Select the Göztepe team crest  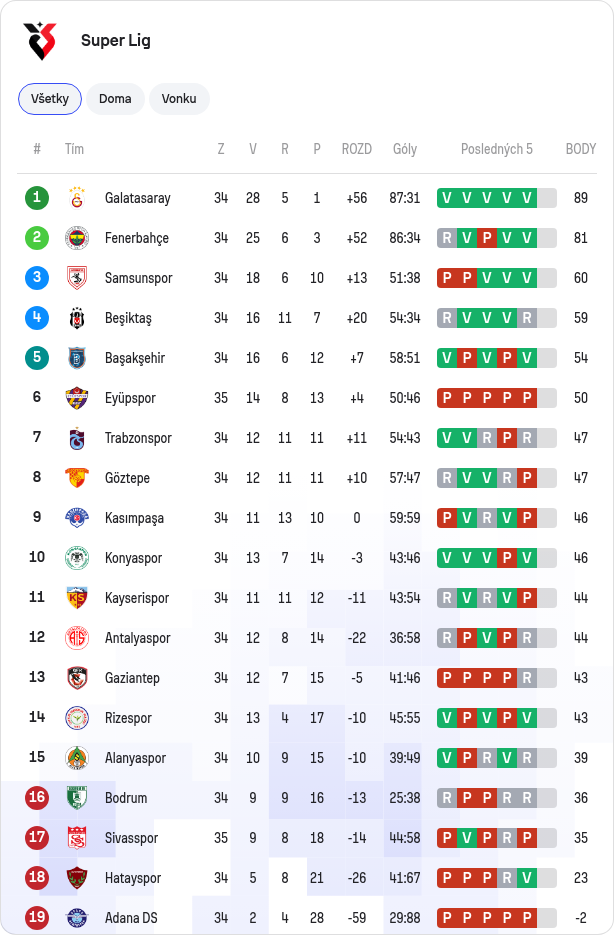[x=77, y=478]
